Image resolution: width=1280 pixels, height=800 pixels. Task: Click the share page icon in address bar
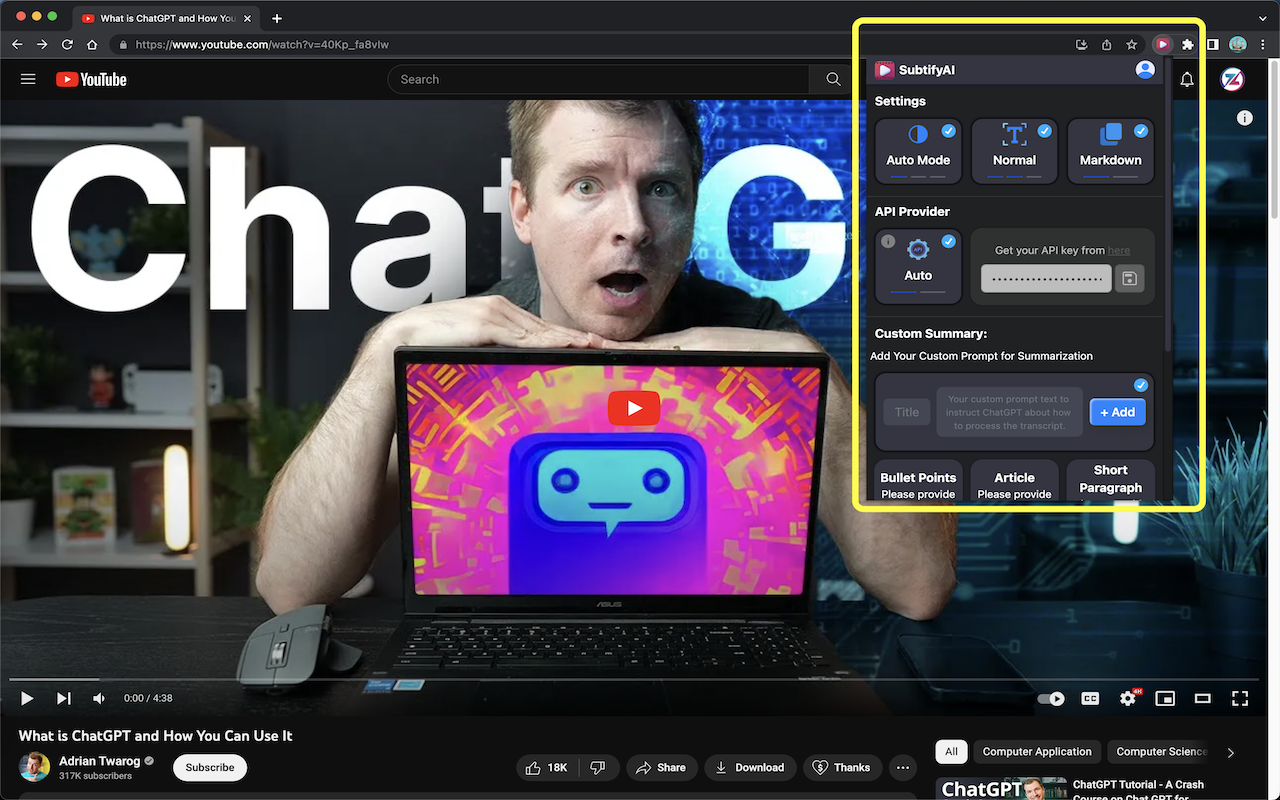[x=1107, y=44]
